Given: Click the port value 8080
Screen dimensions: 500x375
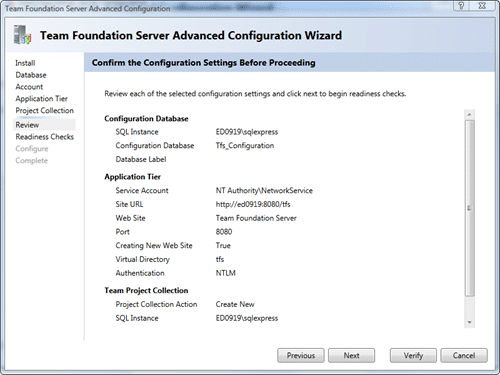Looking at the screenshot, I should click(224, 232).
